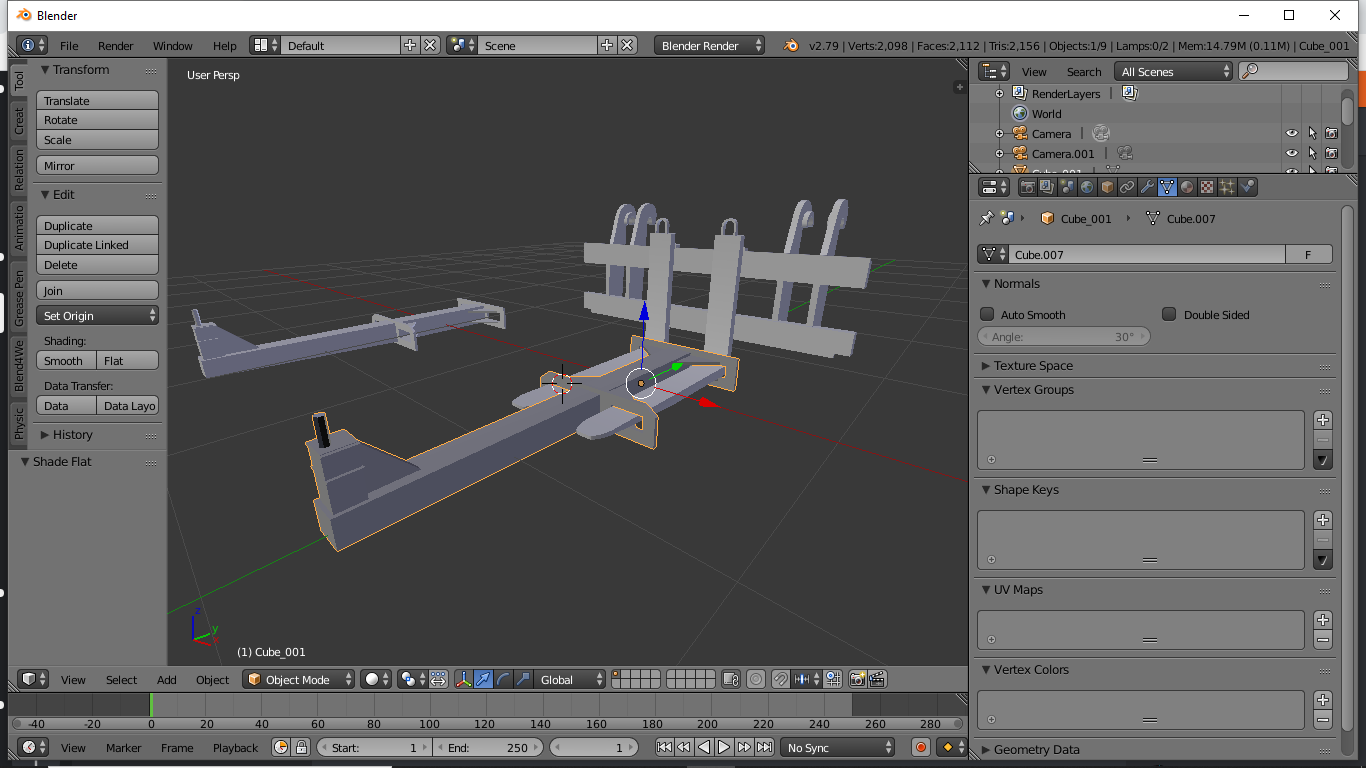Screen dimensions: 1366x768
Task: Open the Texture properties checker icon
Action: pyautogui.click(x=1207, y=187)
